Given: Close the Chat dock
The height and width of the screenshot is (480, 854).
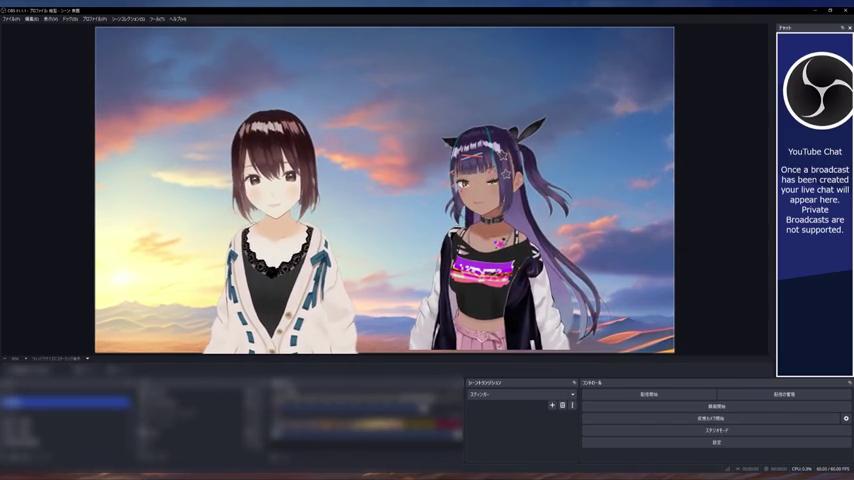Looking at the screenshot, I should tap(850, 27).
